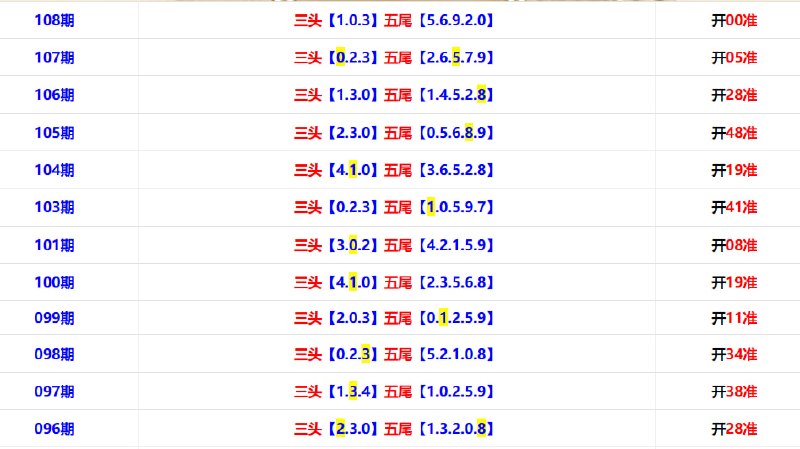The width and height of the screenshot is (800, 449).
Task: Select the 107期 issue number
Action: (x=54, y=58)
